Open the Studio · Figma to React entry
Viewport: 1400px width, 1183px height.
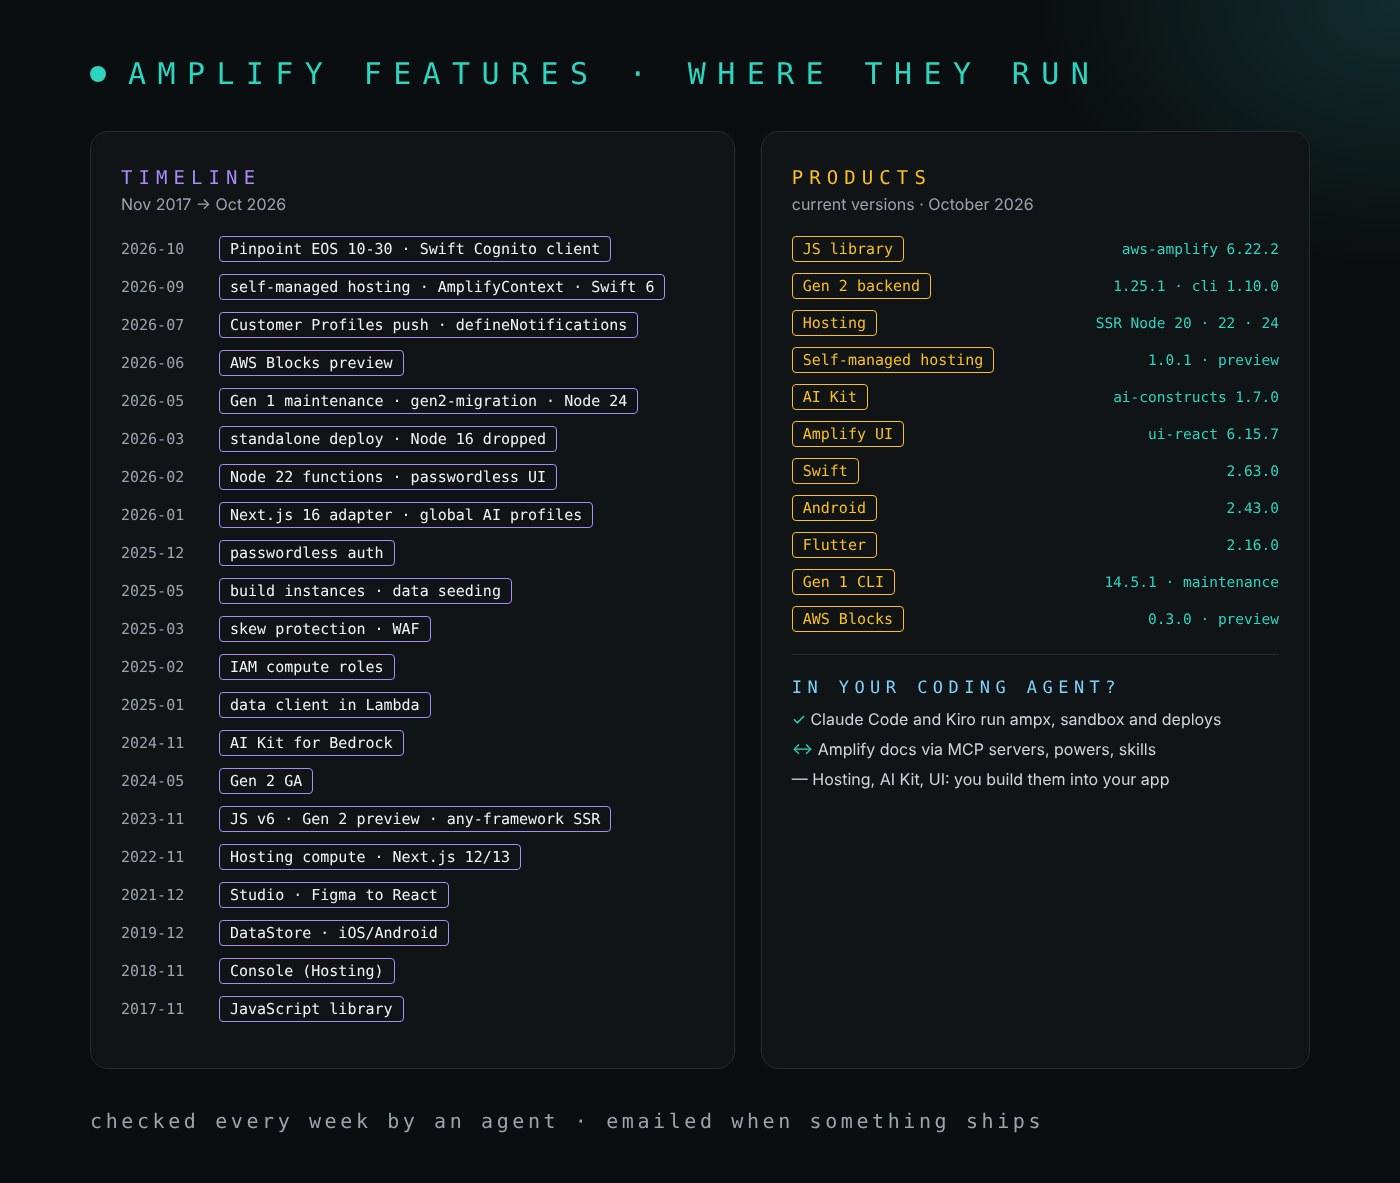coord(334,895)
